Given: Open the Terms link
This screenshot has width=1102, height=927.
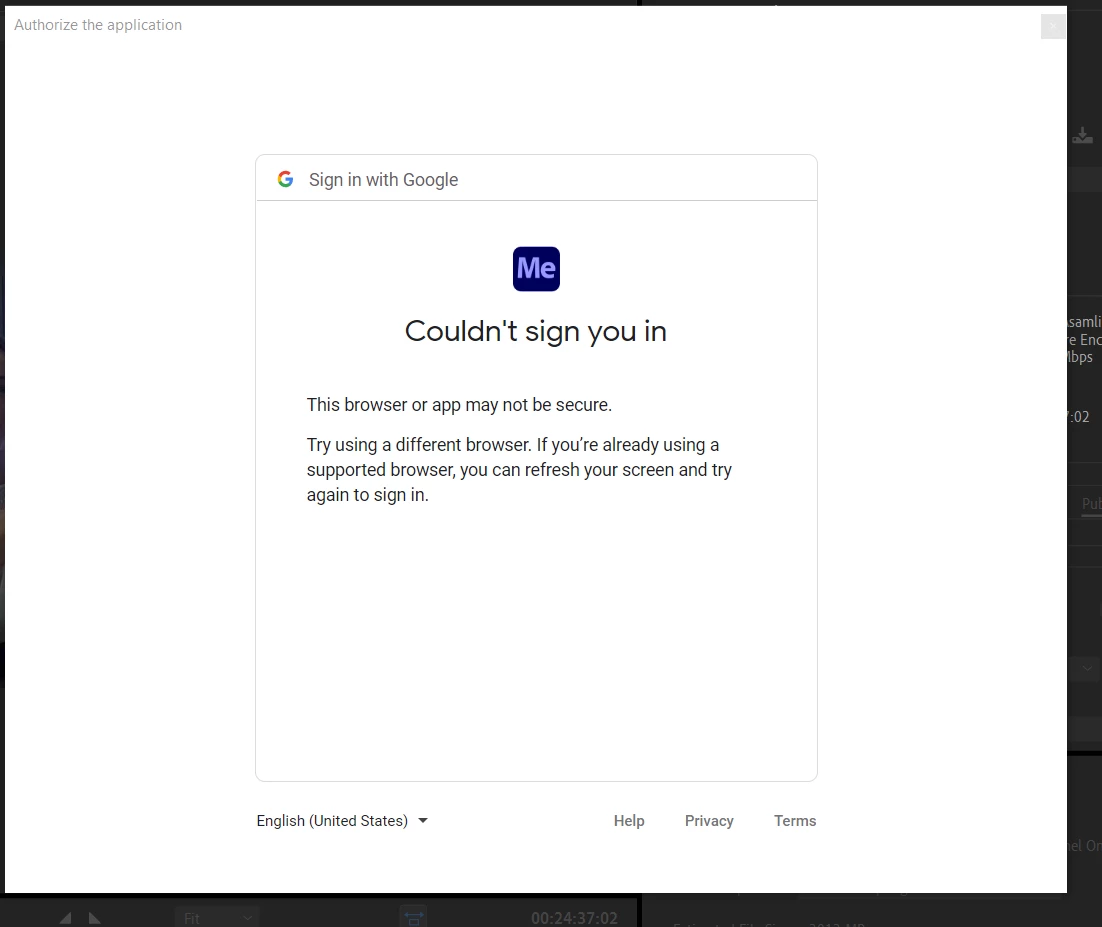Looking at the screenshot, I should [795, 821].
